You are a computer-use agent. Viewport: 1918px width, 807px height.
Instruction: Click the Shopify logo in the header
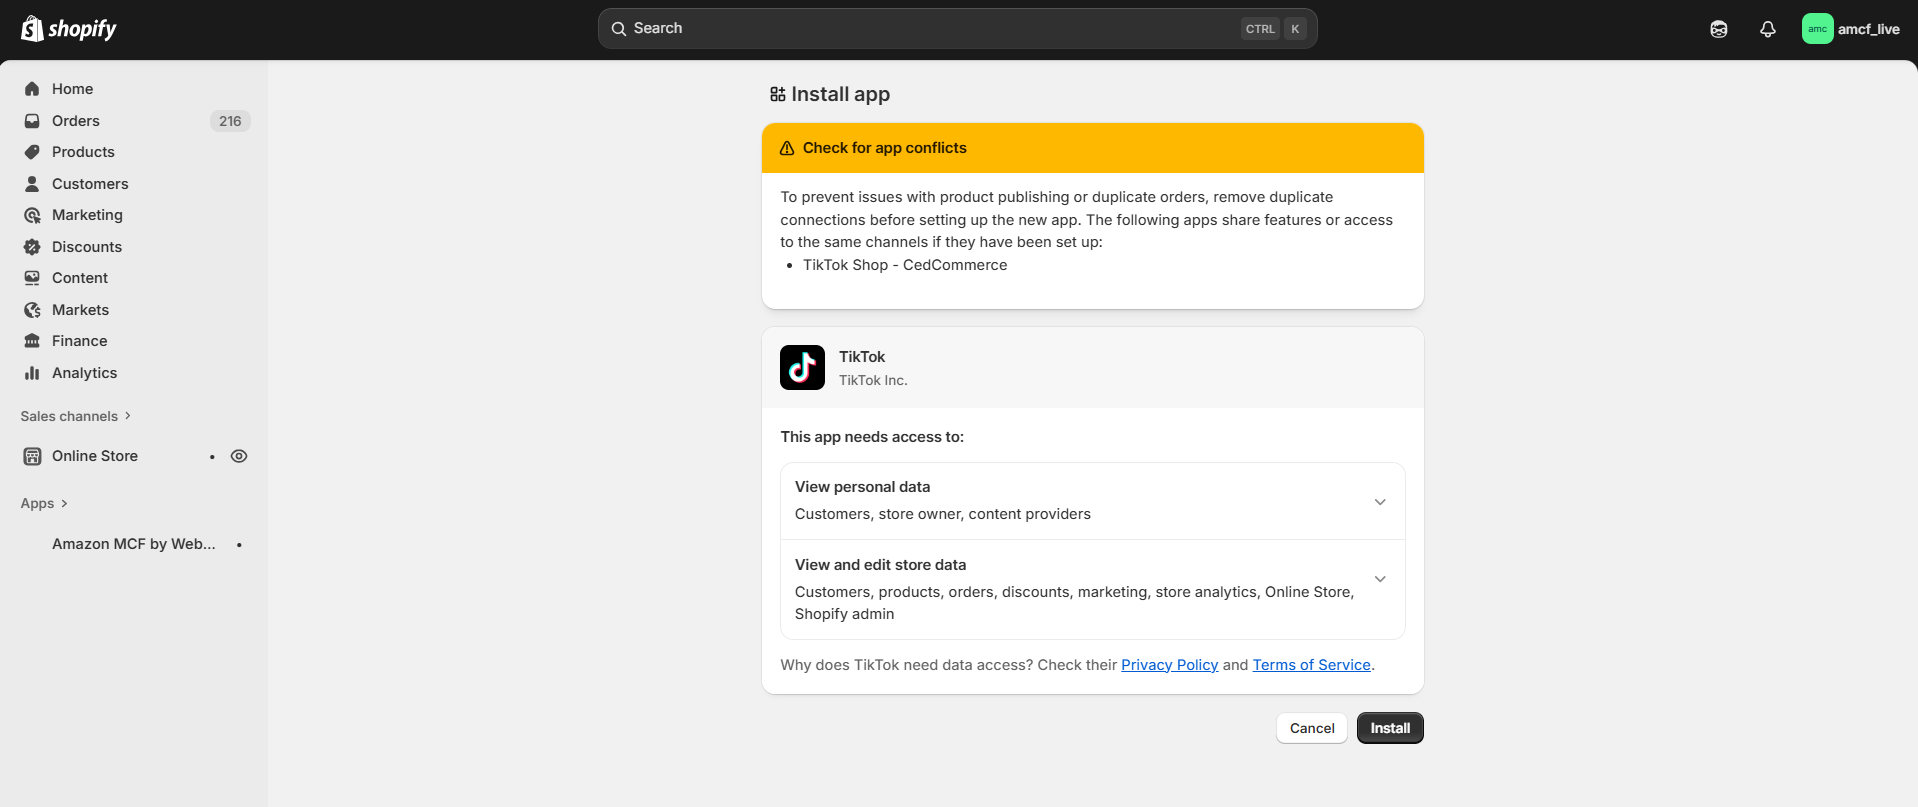[x=69, y=29]
